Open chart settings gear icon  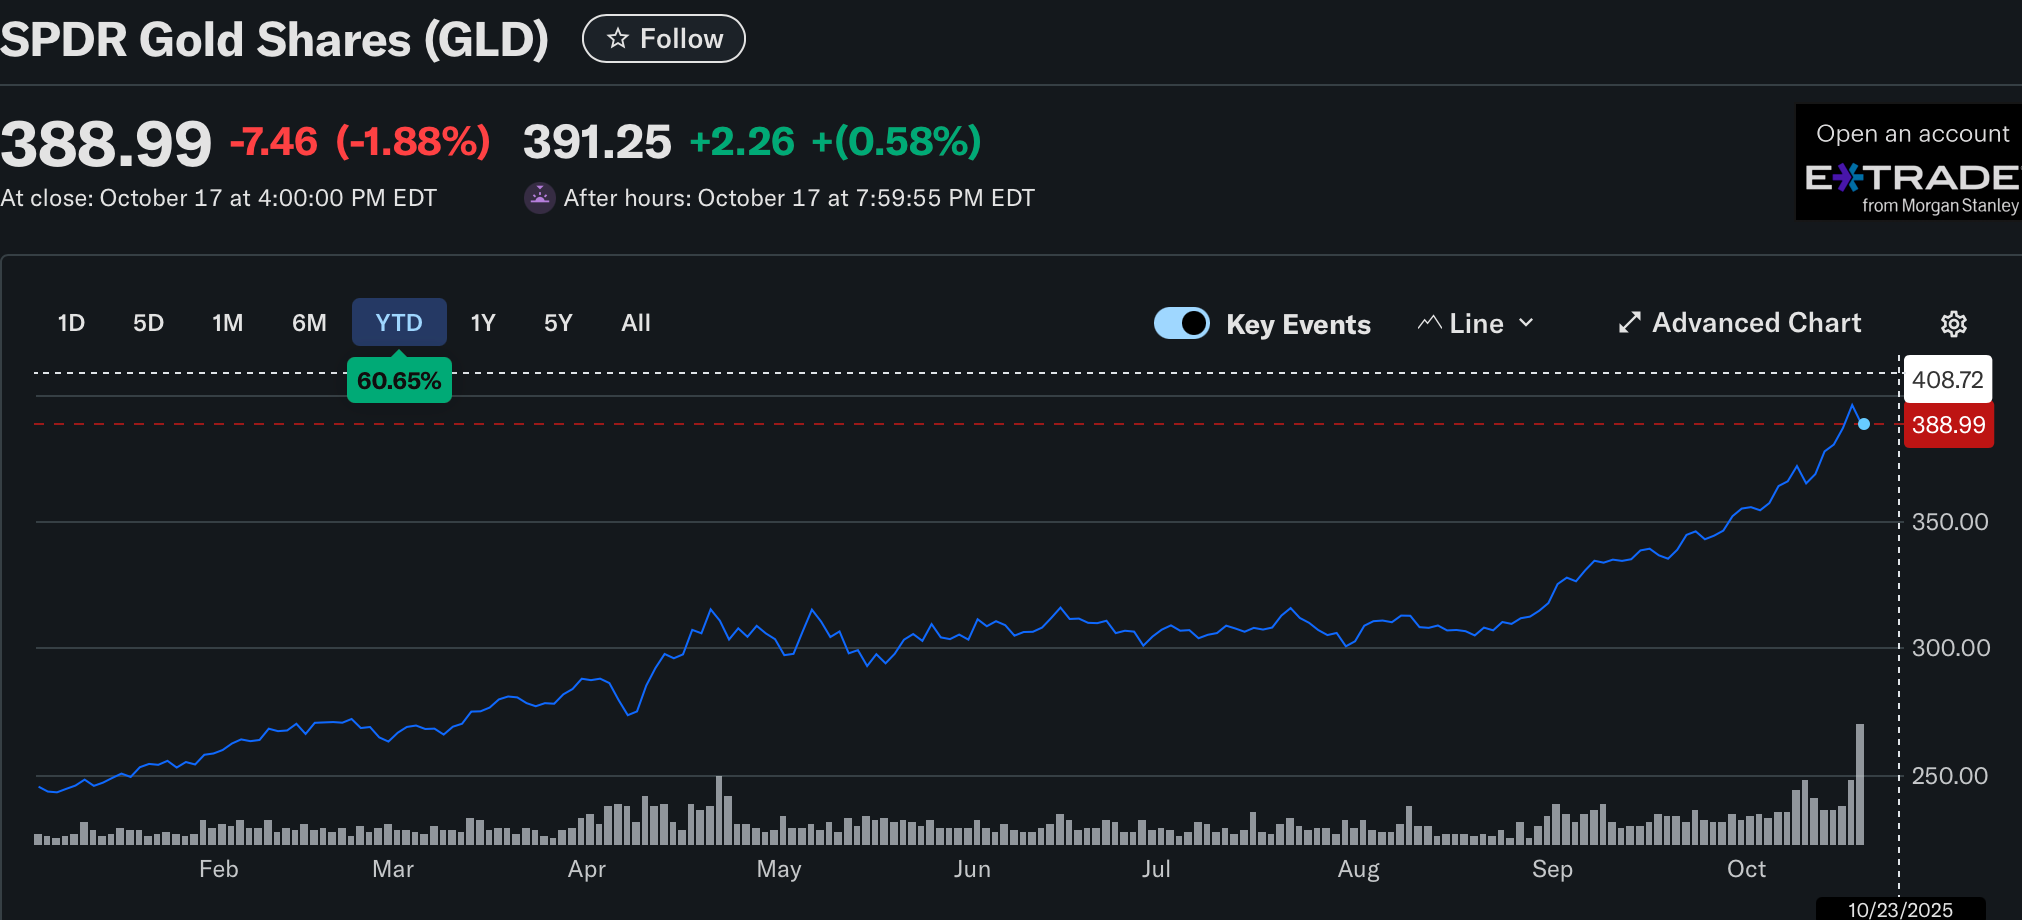pyautogui.click(x=1953, y=324)
